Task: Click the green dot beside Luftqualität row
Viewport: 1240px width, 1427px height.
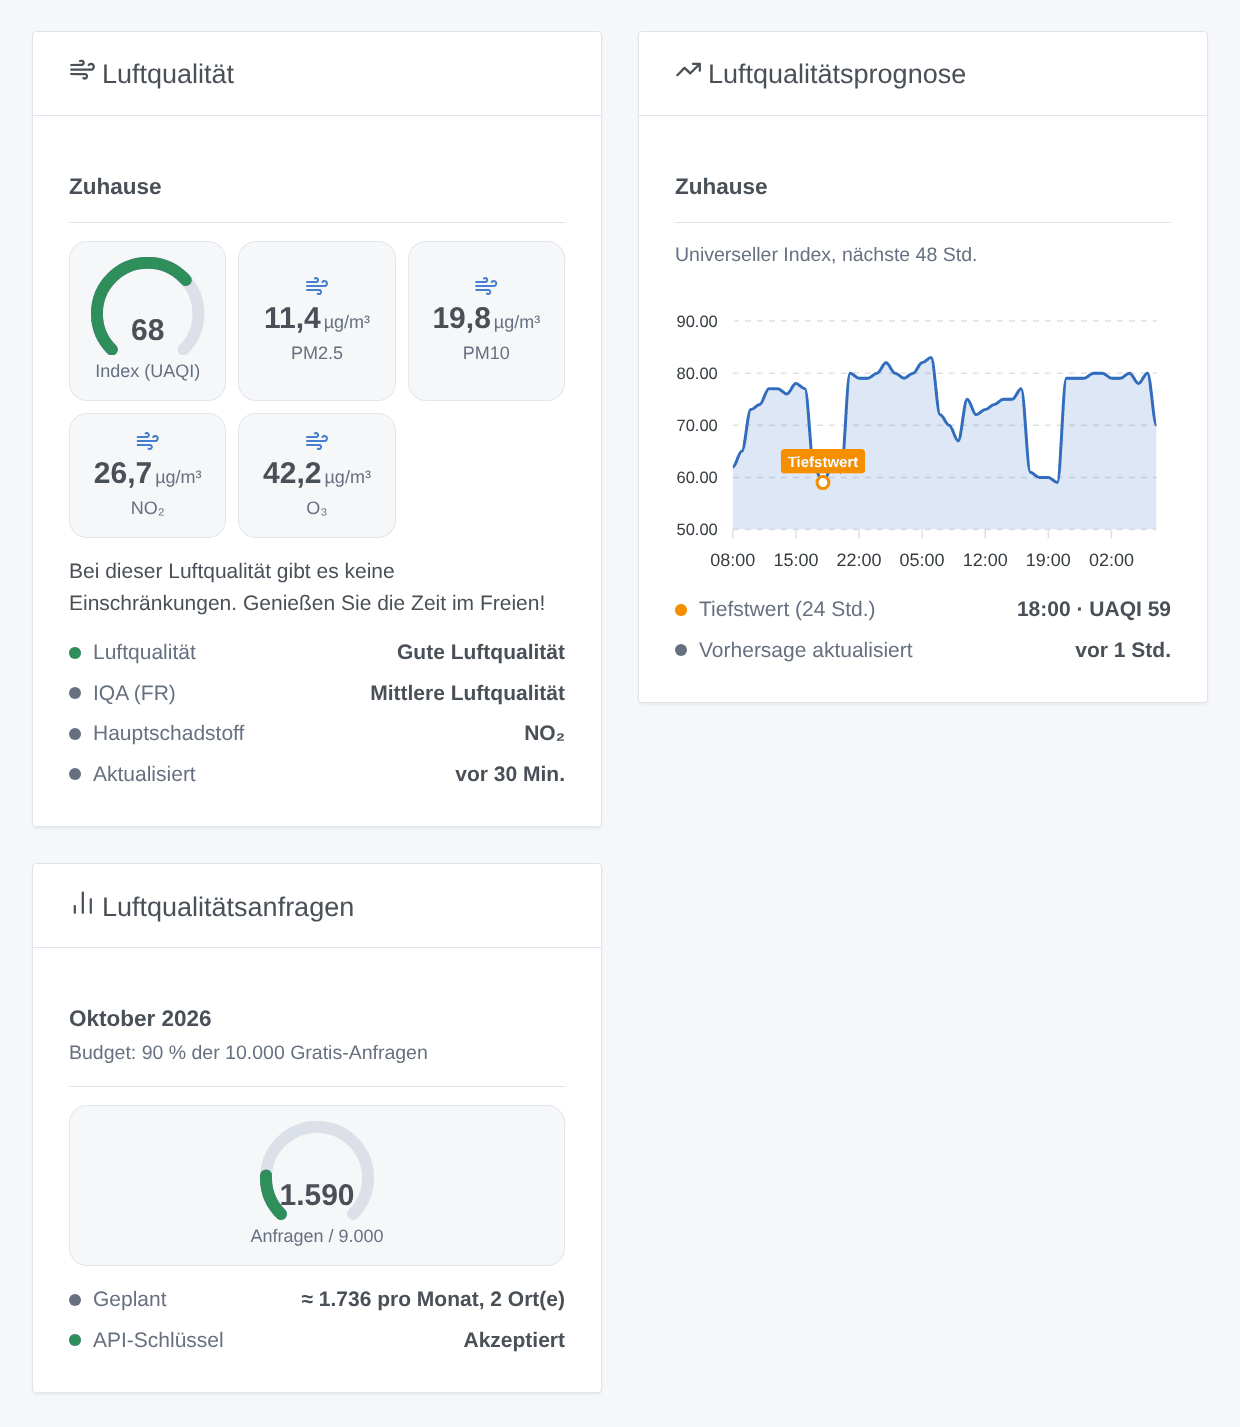Action: (x=75, y=653)
